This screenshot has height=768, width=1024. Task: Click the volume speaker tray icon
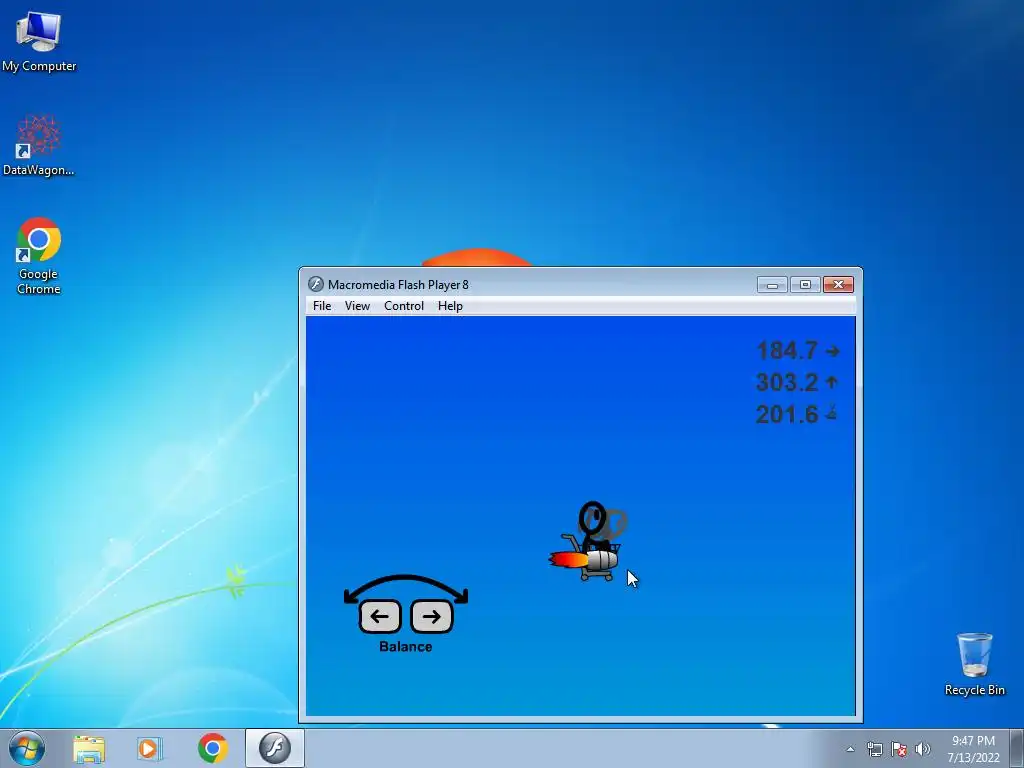click(x=922, y=749)
